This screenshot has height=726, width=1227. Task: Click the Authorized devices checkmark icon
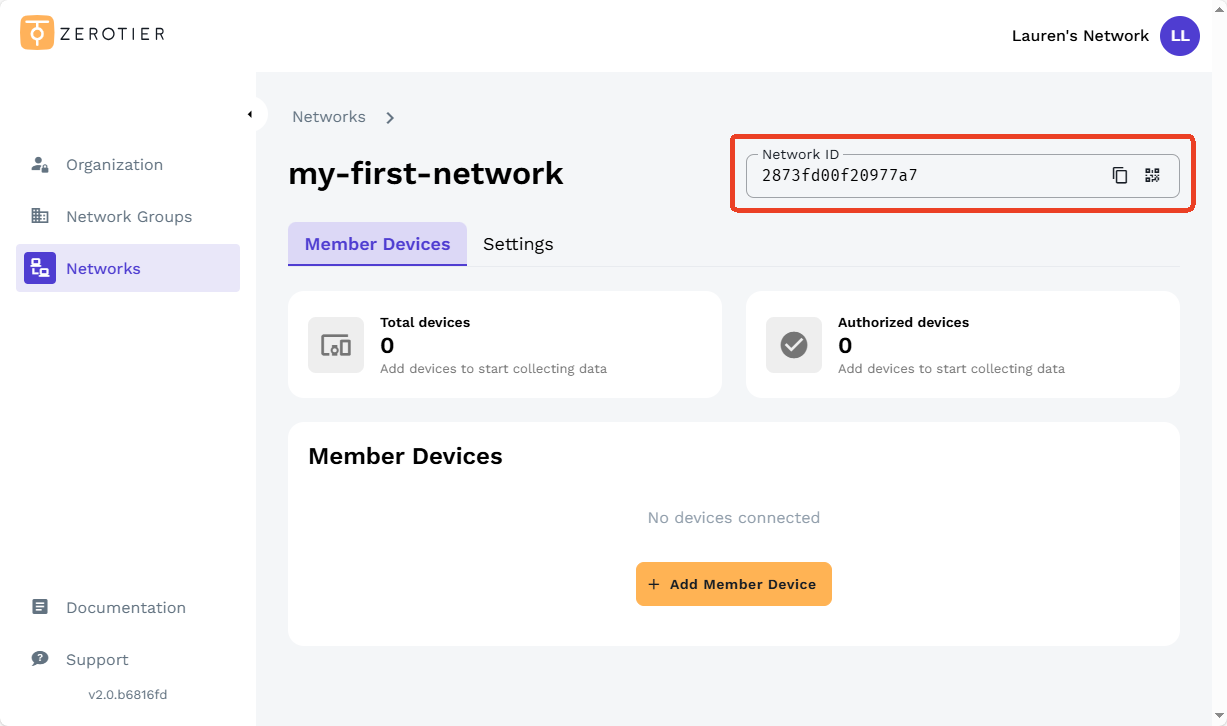click(793, 344)
